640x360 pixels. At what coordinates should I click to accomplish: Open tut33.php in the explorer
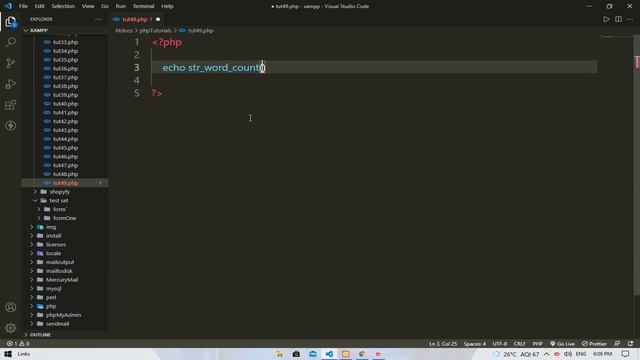coord(65,42)
